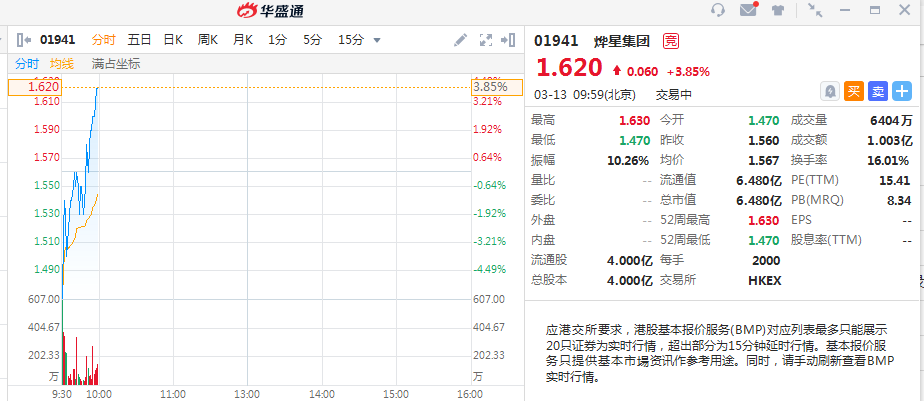This screenshot has height=401, width=924.
Task: Set a price alert with bell icon
Action: tap(830, 91)
